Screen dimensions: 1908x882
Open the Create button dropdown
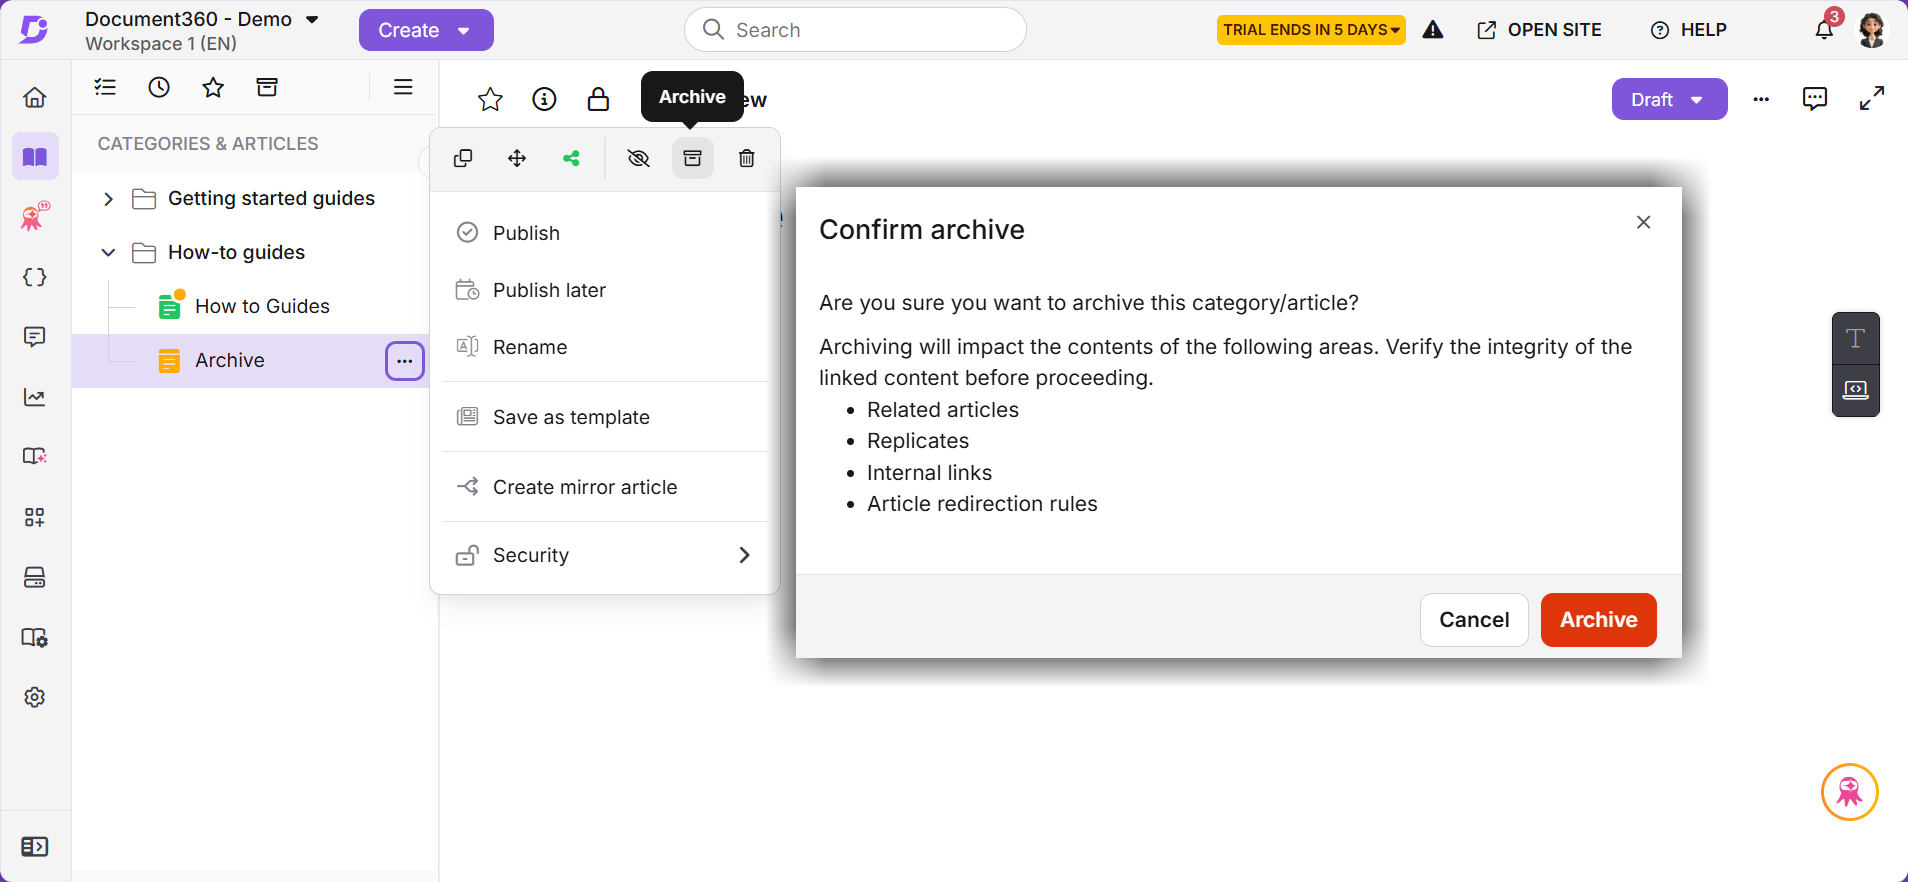pyautogui.click(x=426, y=30)
